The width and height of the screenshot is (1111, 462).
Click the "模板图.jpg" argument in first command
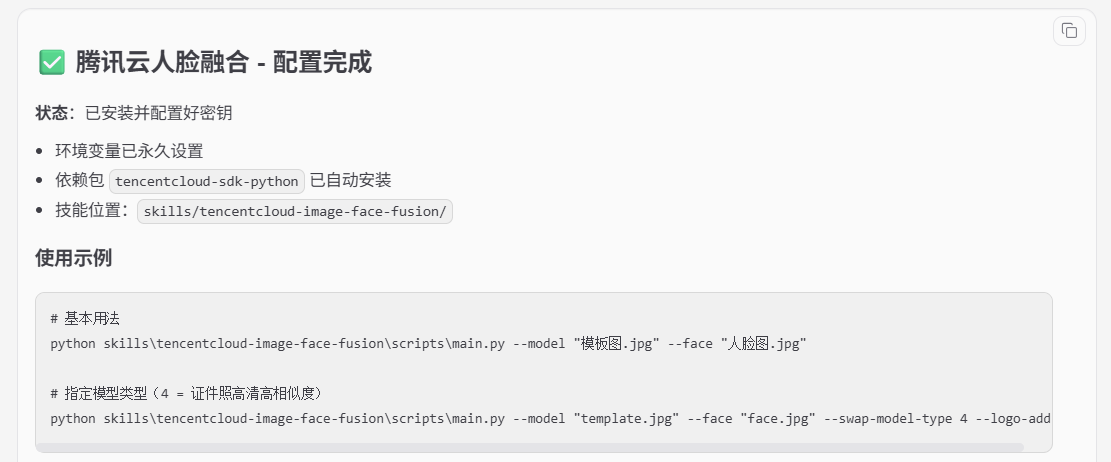pyautogui.click(x=616, y=344)
